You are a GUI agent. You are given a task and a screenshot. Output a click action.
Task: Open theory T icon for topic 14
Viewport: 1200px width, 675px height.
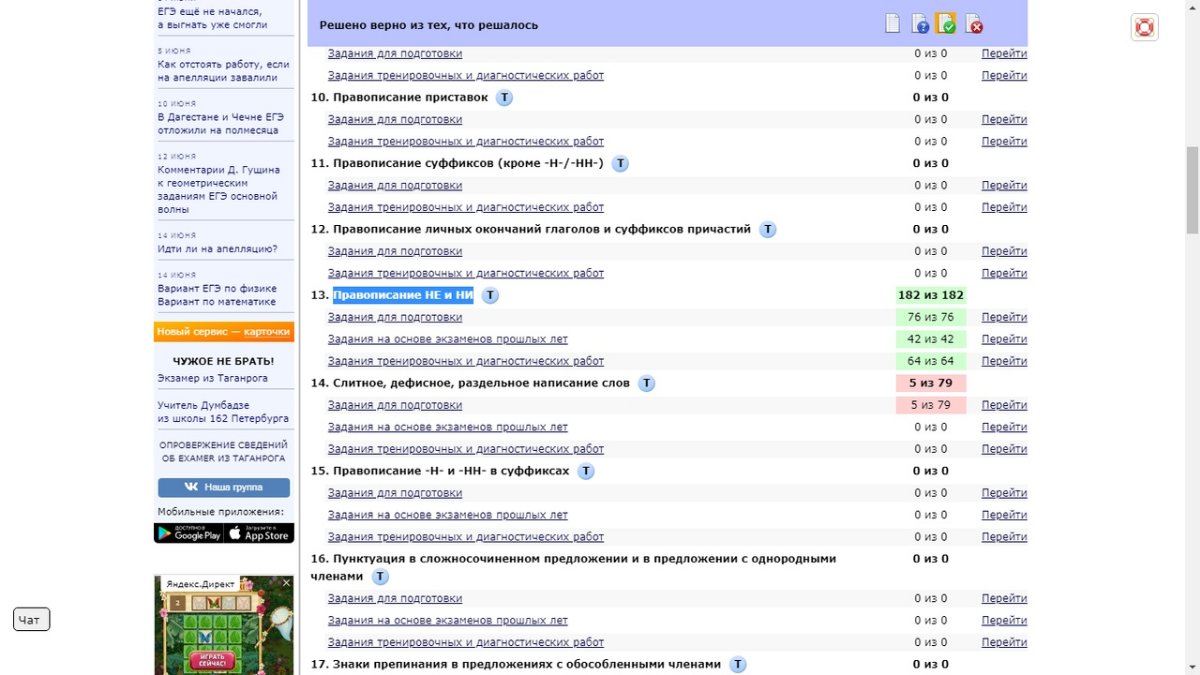pos(647,383)
